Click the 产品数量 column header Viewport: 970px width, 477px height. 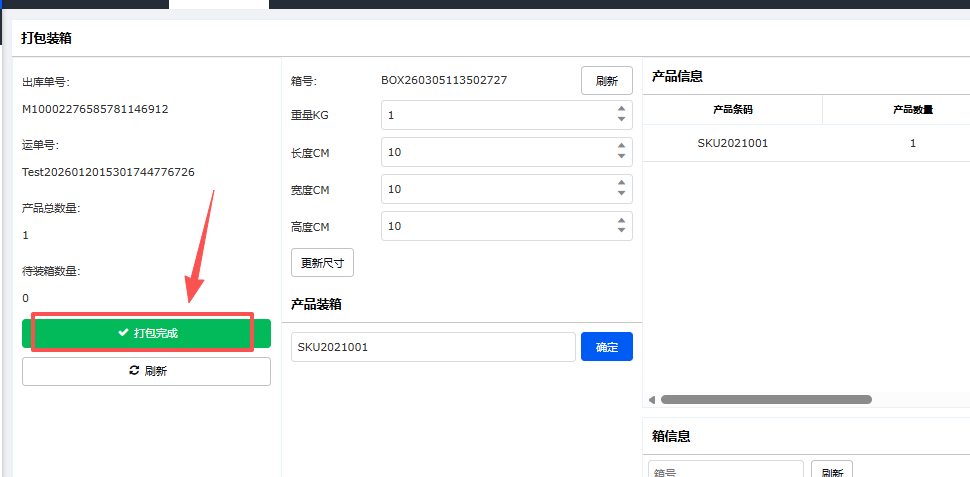point(912,109)
